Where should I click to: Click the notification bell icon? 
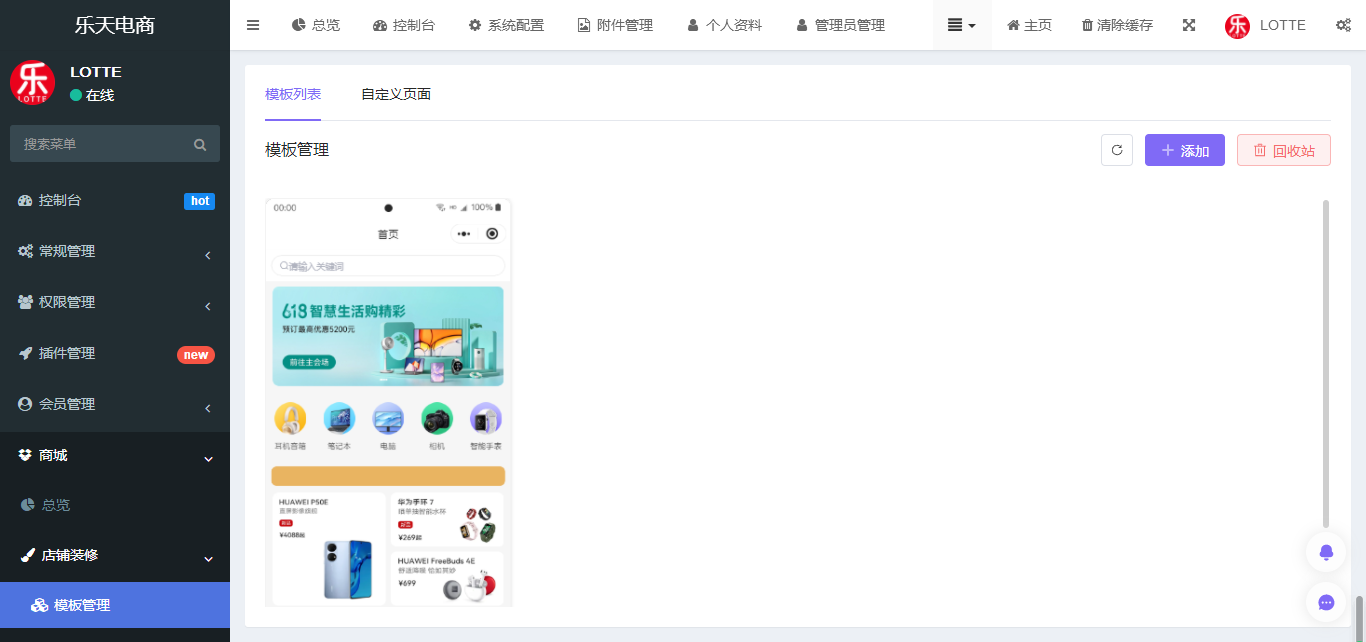tap(1326, 552)
